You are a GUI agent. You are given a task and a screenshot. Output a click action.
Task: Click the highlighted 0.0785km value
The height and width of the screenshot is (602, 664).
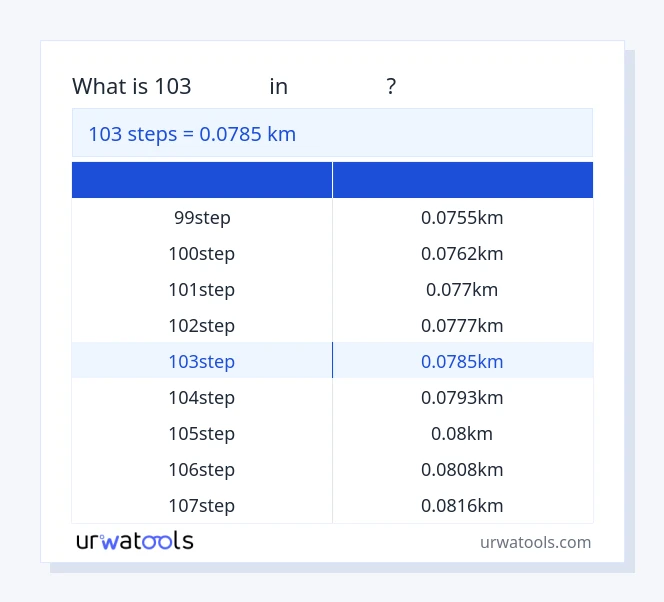click(x=462, y=361)
